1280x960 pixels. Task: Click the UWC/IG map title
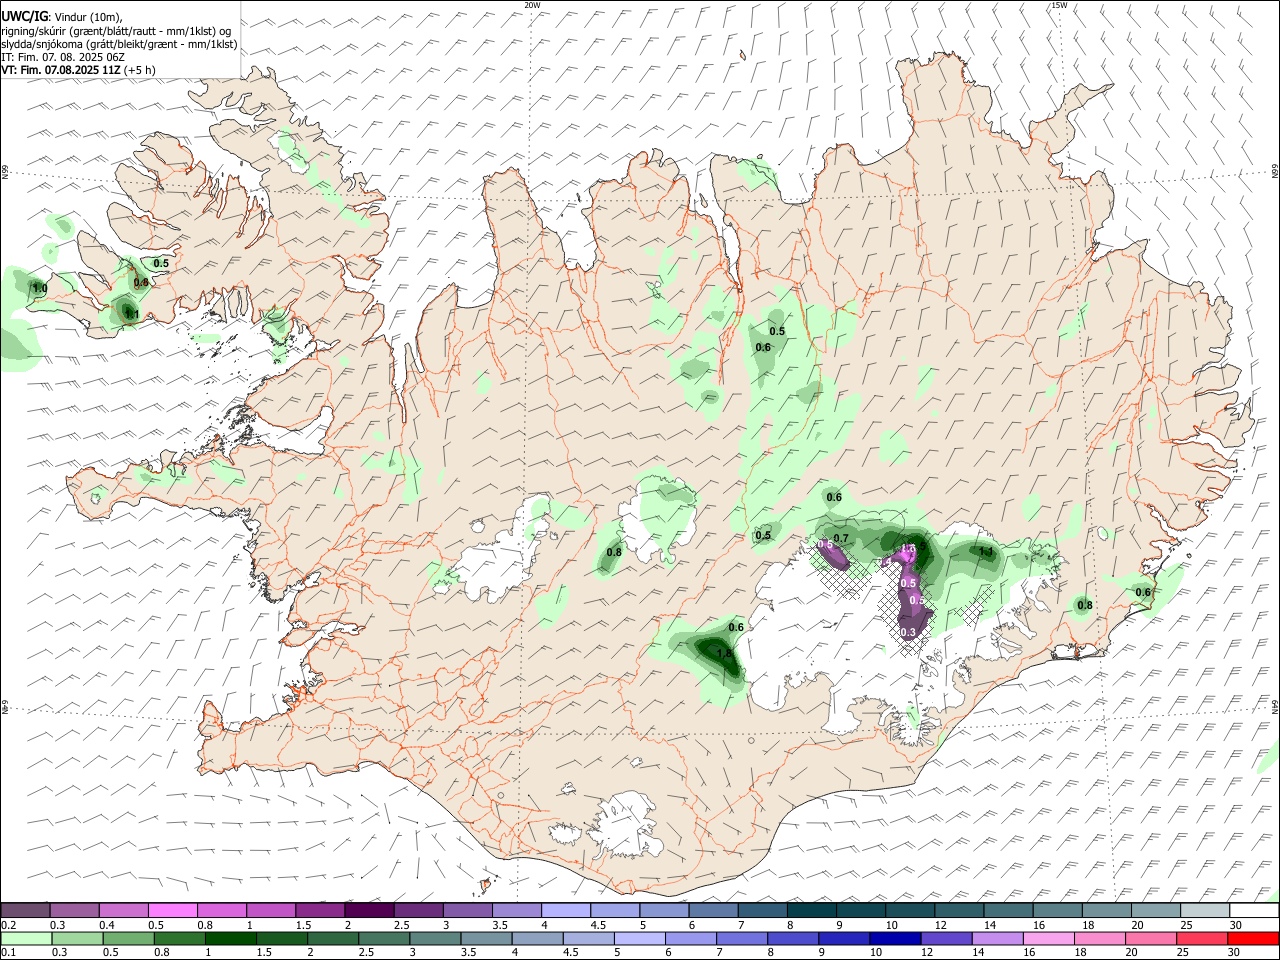tap(24, 16)
